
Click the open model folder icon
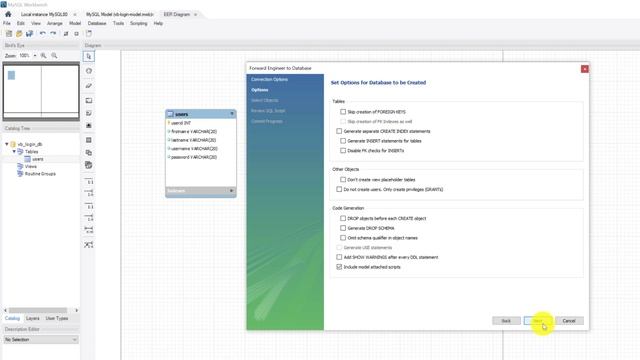point(19,33)
